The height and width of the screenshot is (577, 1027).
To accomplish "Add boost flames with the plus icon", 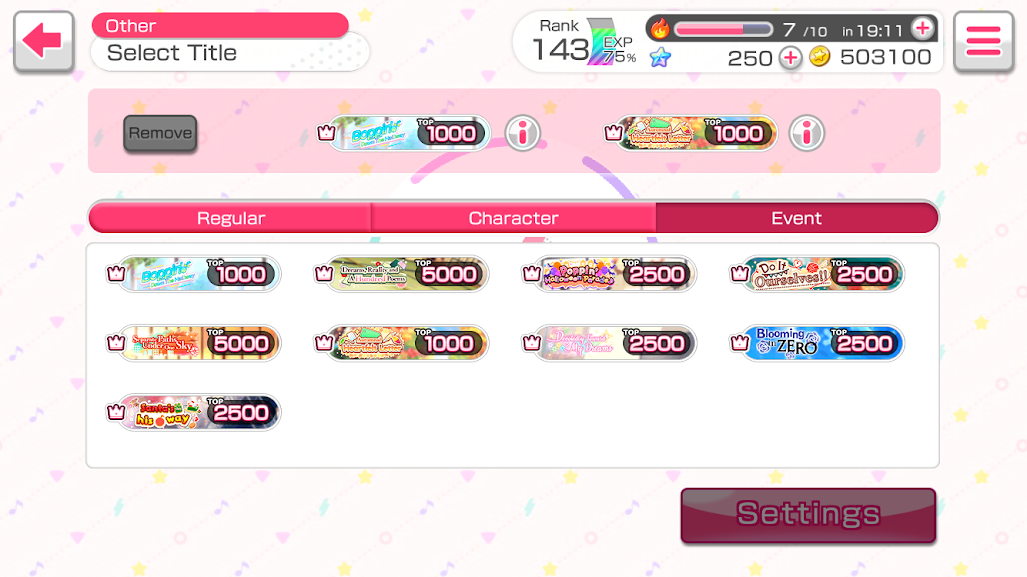I will click(923, 29).
